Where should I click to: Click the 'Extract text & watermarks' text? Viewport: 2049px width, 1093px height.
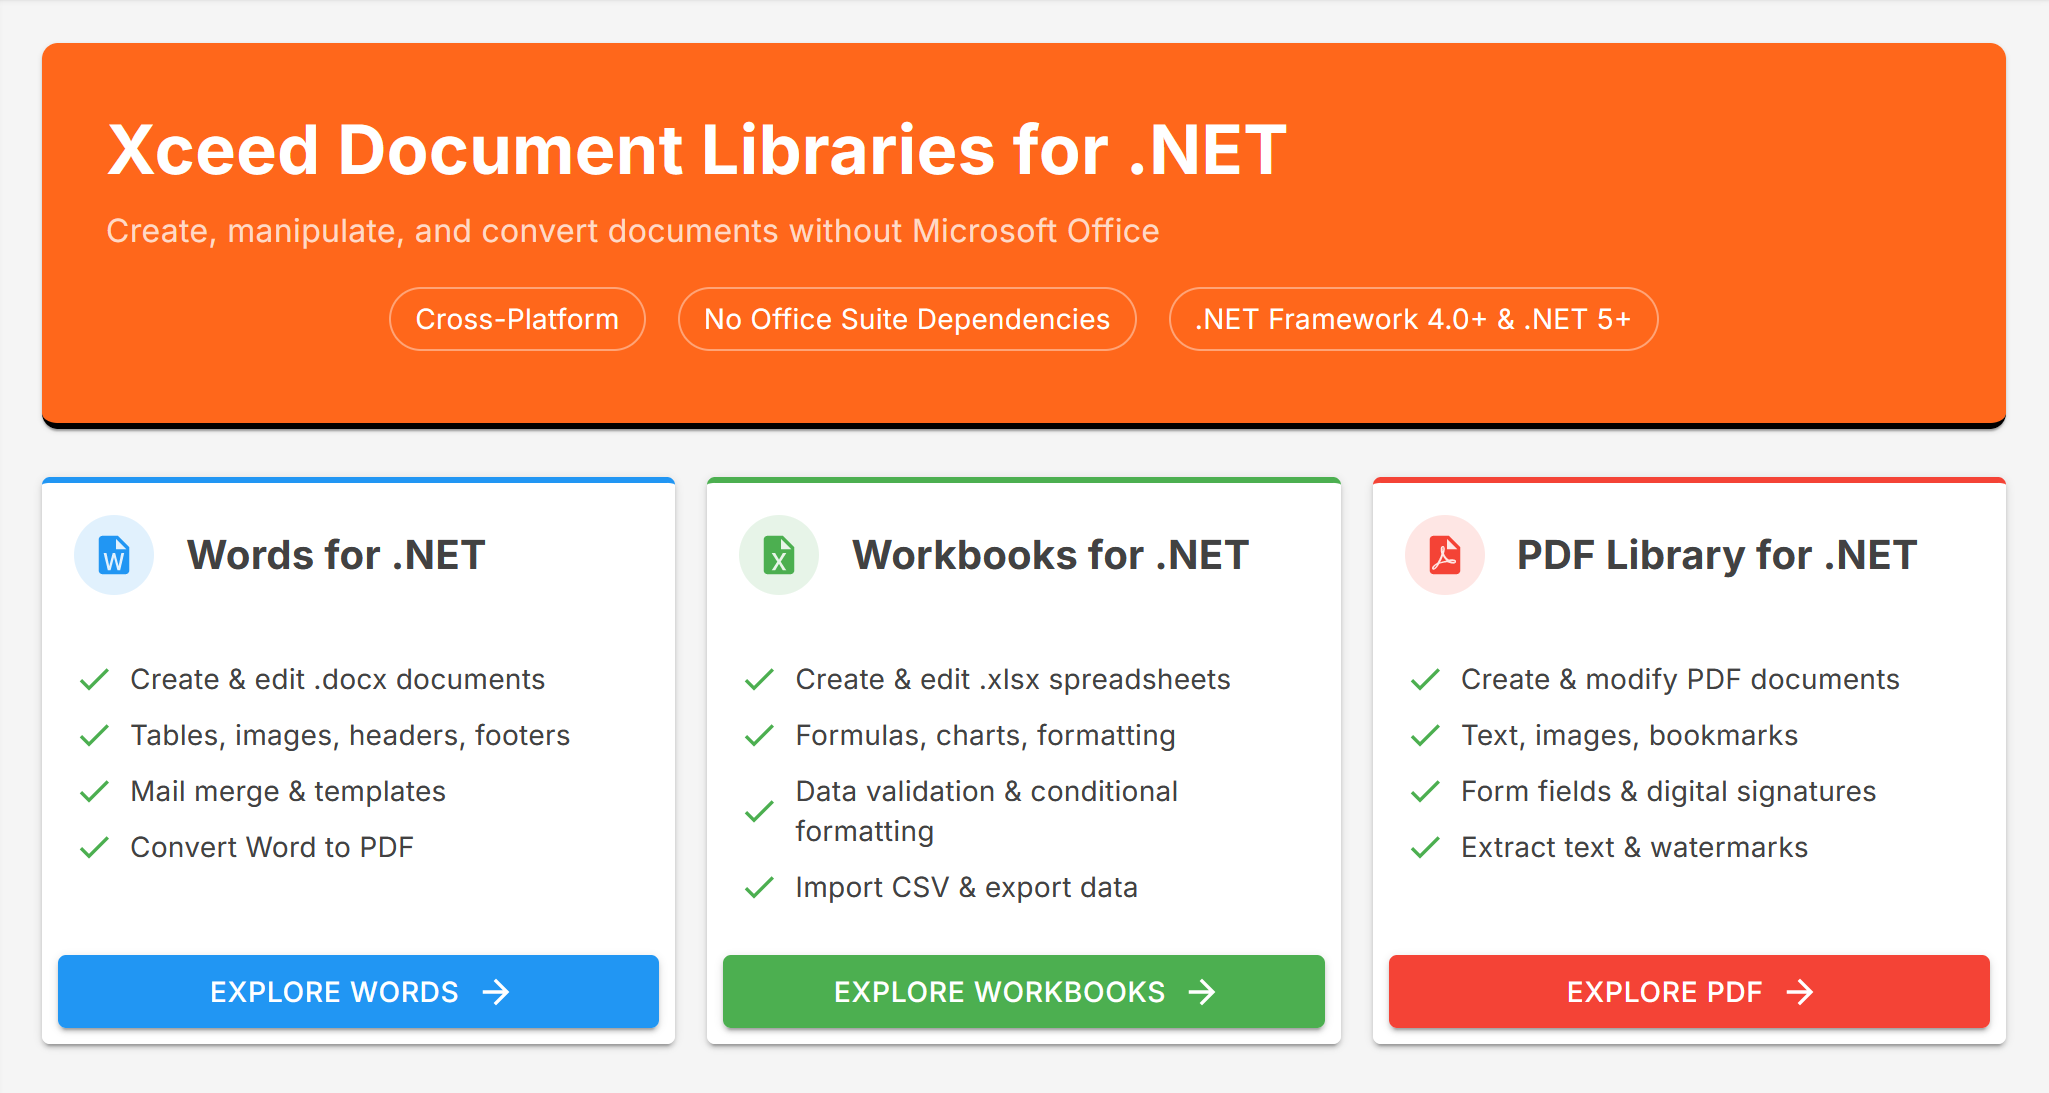pos(1635,848)
